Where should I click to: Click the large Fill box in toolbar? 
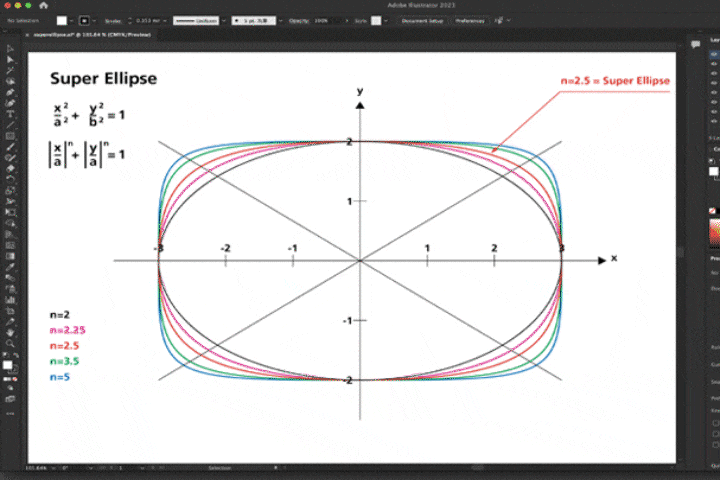point(7,365)
